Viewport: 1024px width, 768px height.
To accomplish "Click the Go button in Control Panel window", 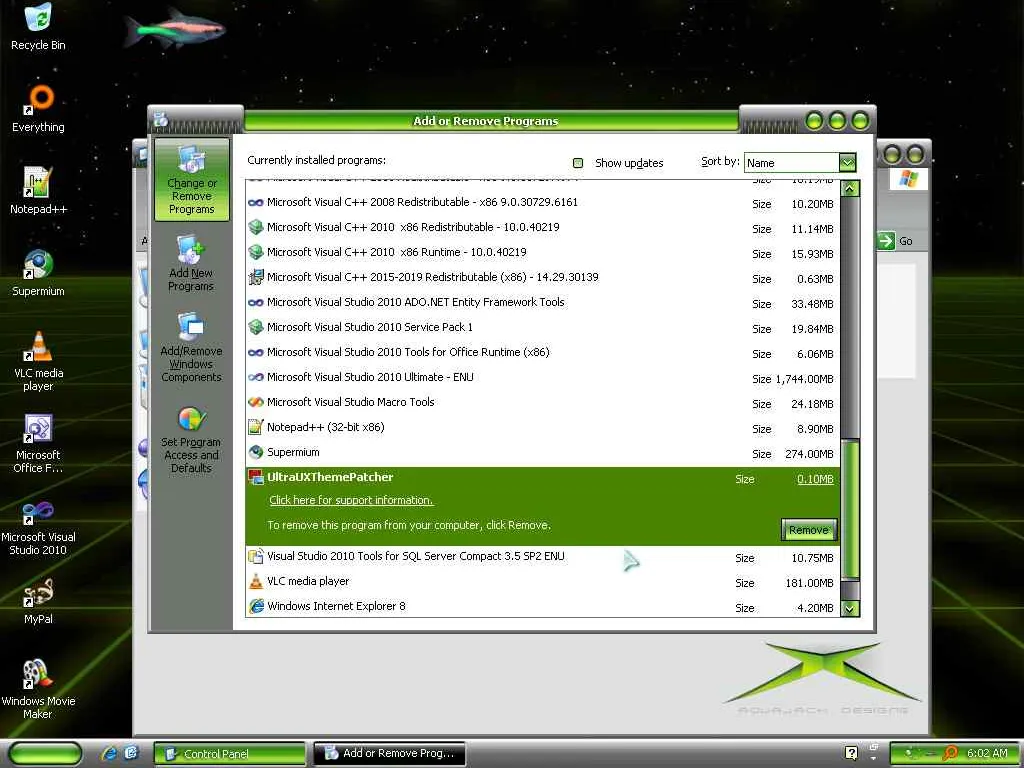I will 895,241.
